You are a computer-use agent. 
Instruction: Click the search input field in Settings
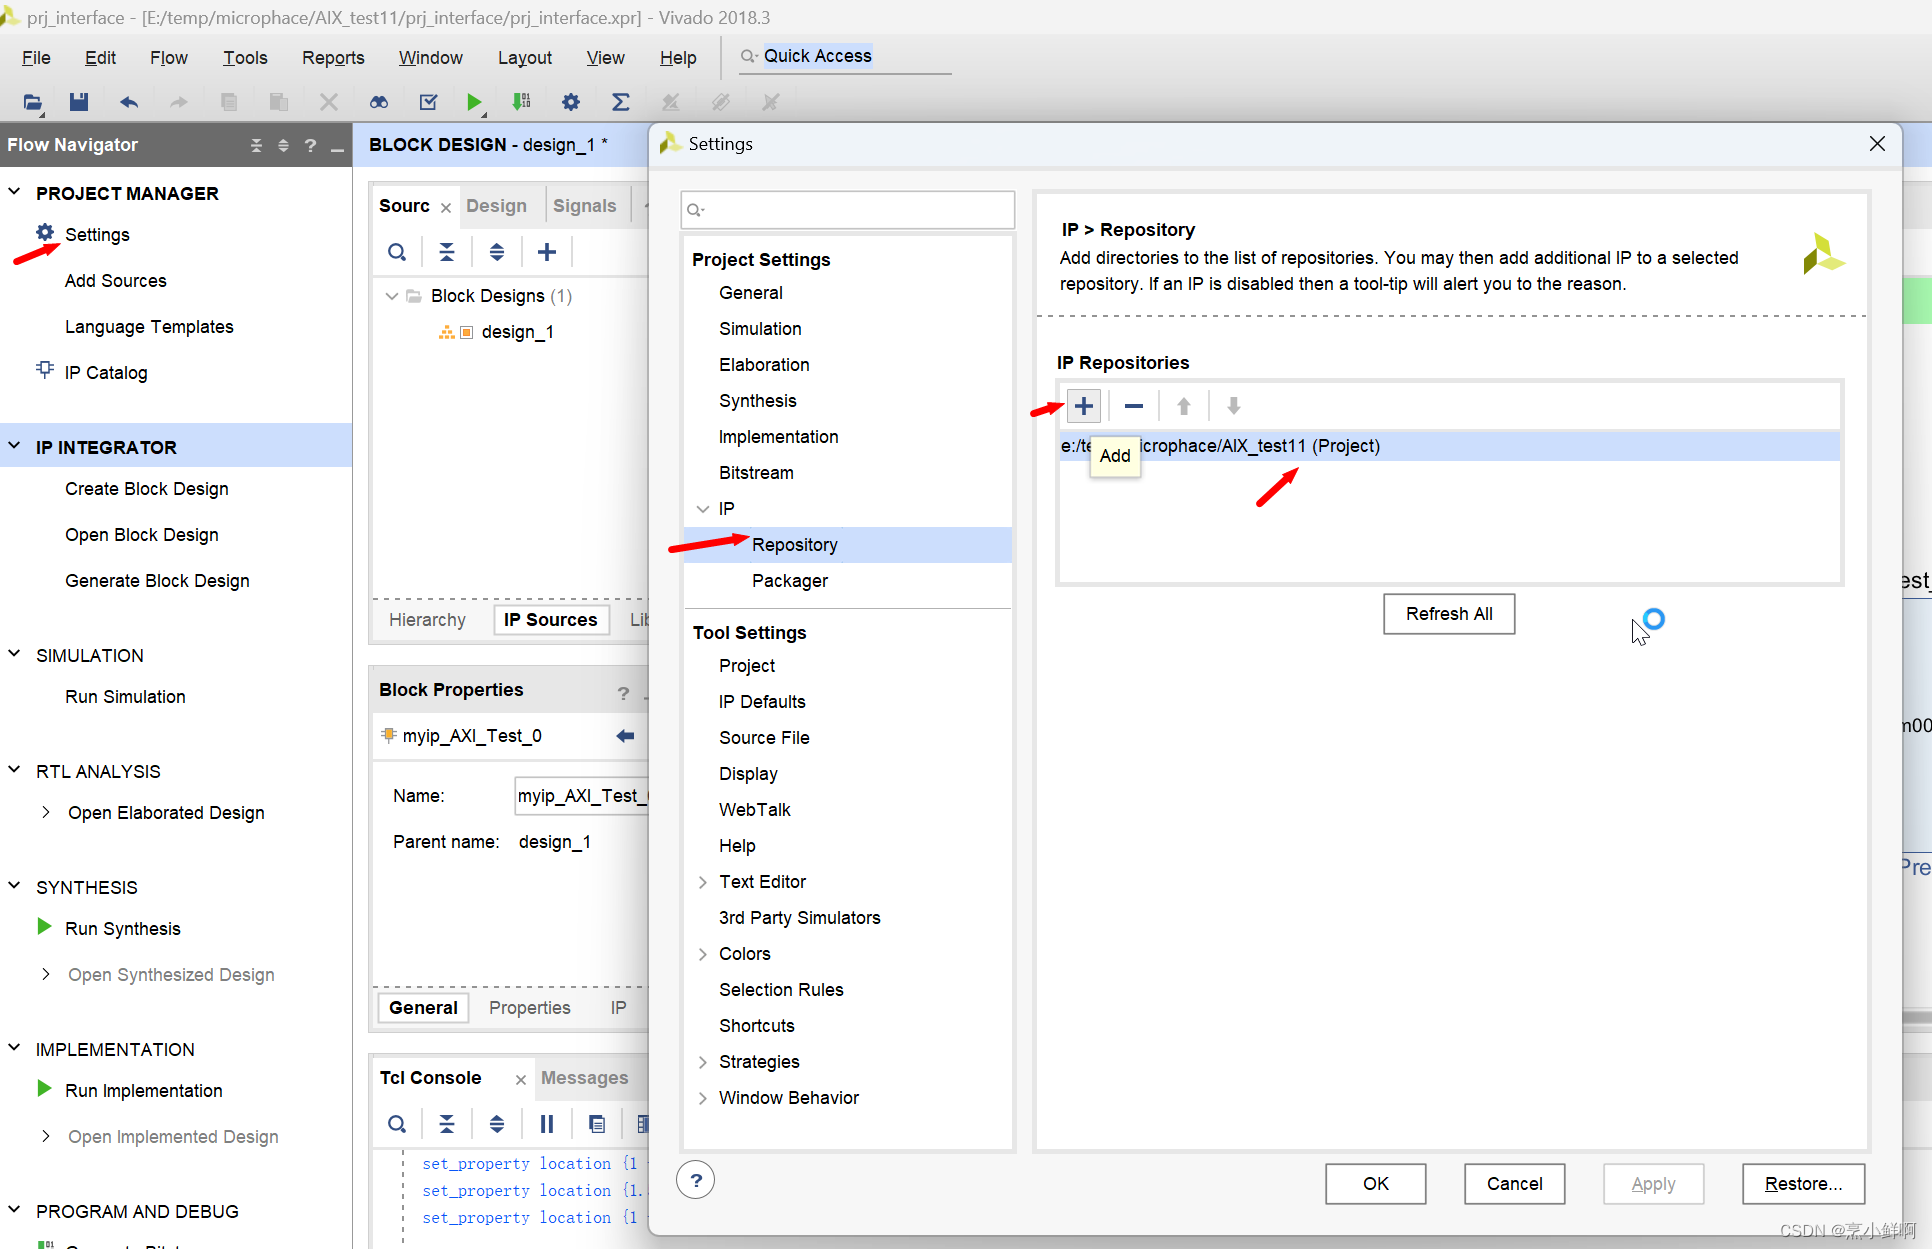pyautogui.click(x=846, y=207)
